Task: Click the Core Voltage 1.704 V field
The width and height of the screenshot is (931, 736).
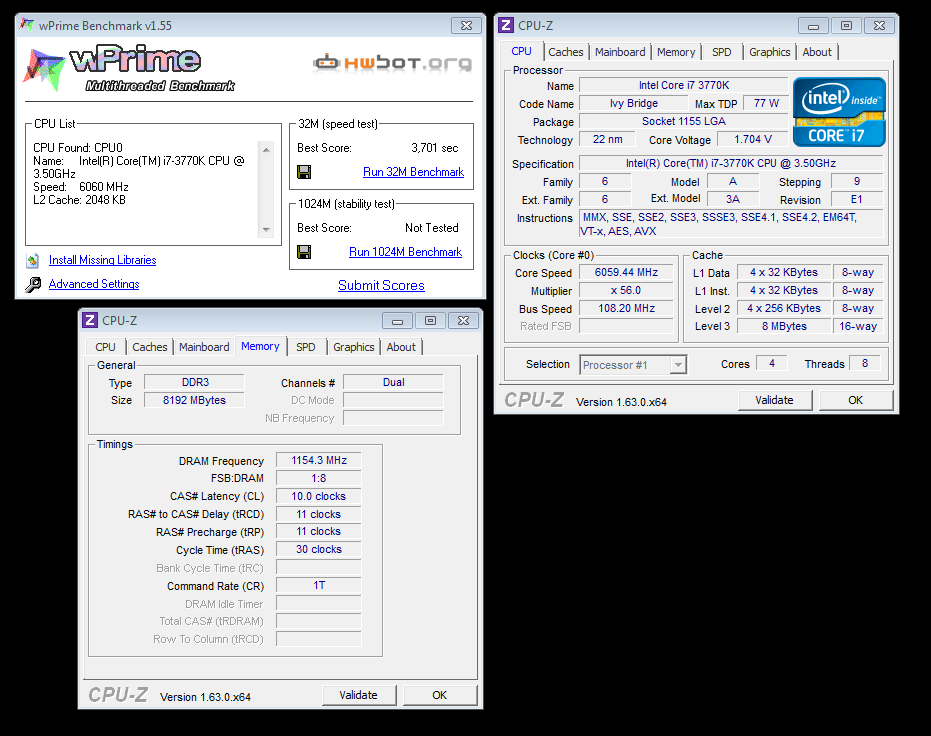Action: [x=753, y=139]
